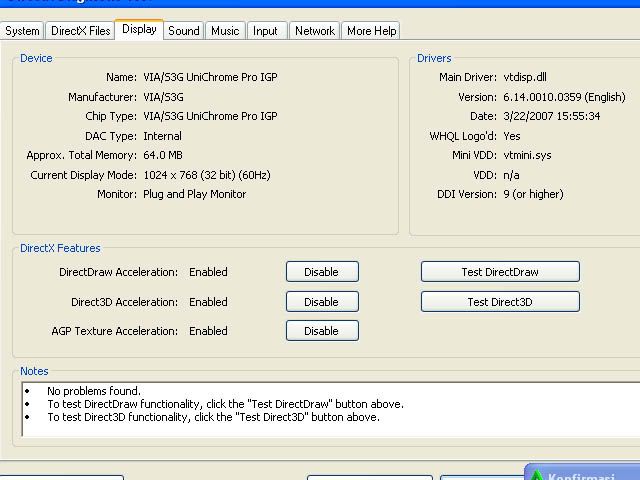Click the More Help tab
This screenshot has height=480, width=640.
[371, 31]
